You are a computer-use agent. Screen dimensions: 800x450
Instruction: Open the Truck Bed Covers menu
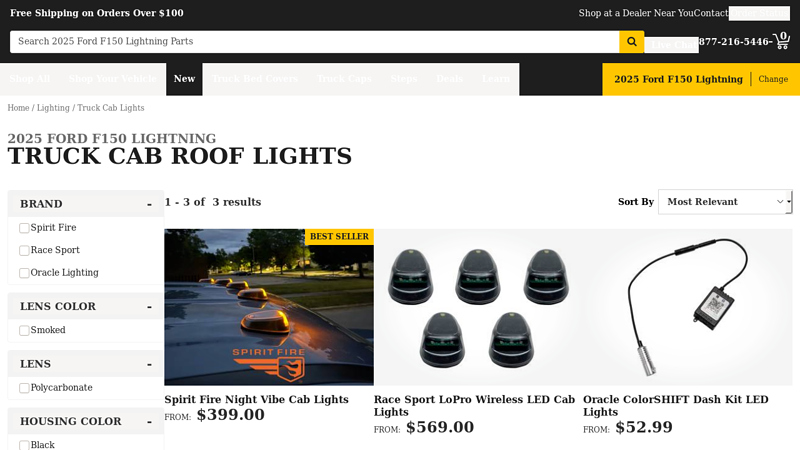[x=255, y=79]
